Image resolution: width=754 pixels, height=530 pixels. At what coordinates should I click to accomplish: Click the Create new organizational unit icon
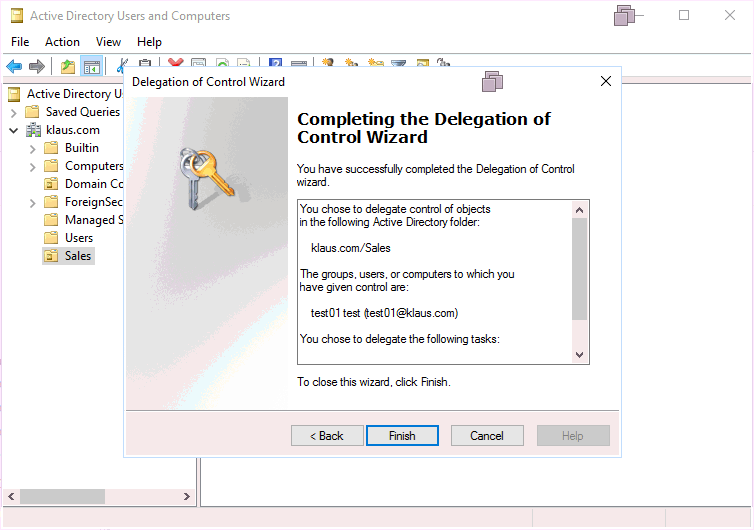(376, 63)
